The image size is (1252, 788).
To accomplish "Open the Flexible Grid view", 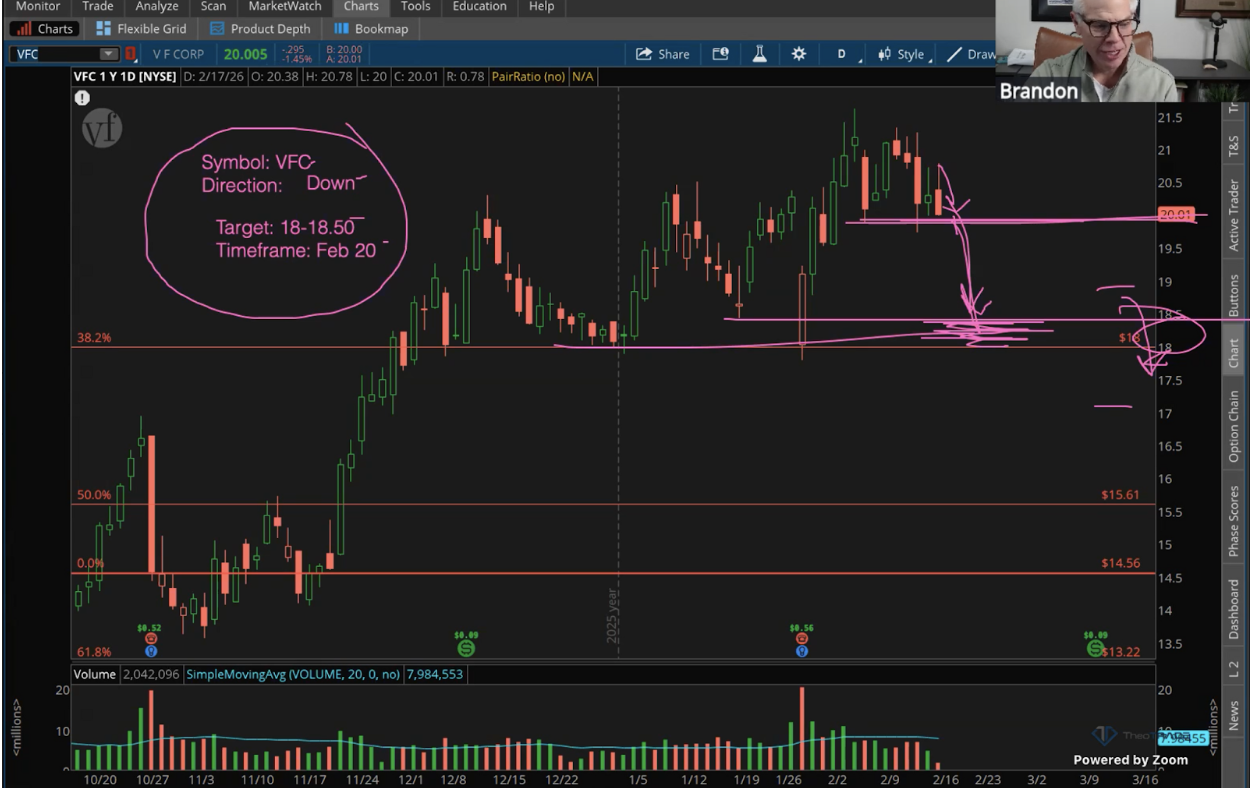I will pos(141,29).
